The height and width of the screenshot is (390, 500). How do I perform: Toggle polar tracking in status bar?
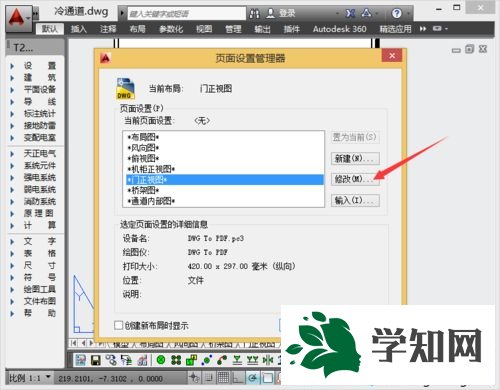[x=252, y=378]
